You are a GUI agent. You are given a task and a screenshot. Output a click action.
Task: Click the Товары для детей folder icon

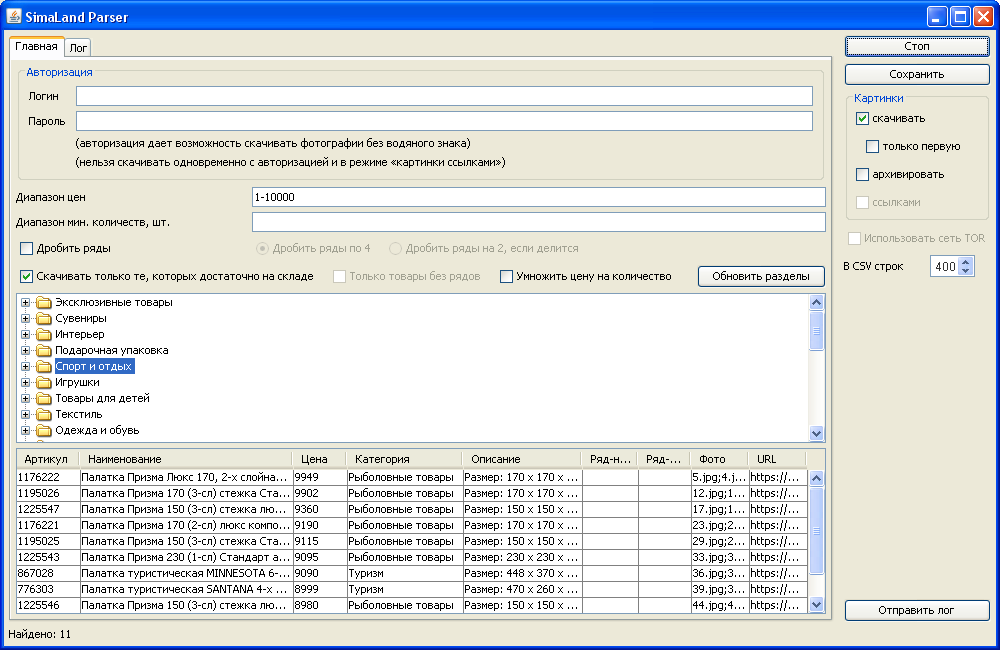click(43, 398)
